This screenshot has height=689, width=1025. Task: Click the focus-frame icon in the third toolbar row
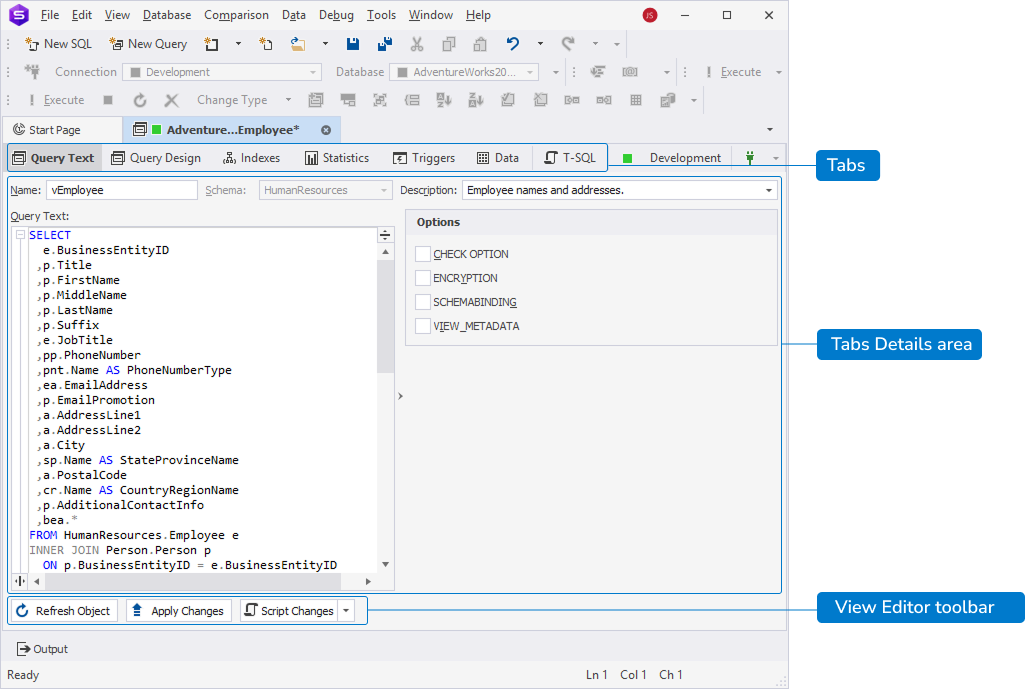[380, 100]
